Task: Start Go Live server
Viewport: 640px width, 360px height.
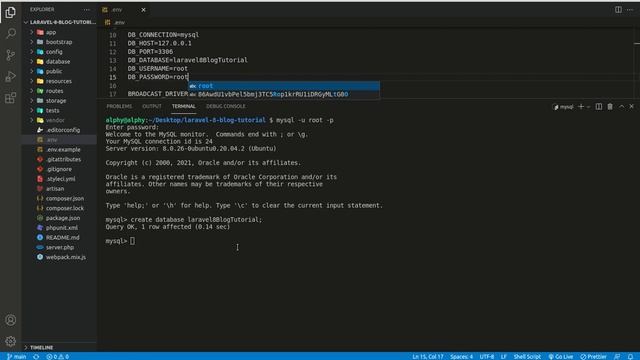Action: click(561, 356)
